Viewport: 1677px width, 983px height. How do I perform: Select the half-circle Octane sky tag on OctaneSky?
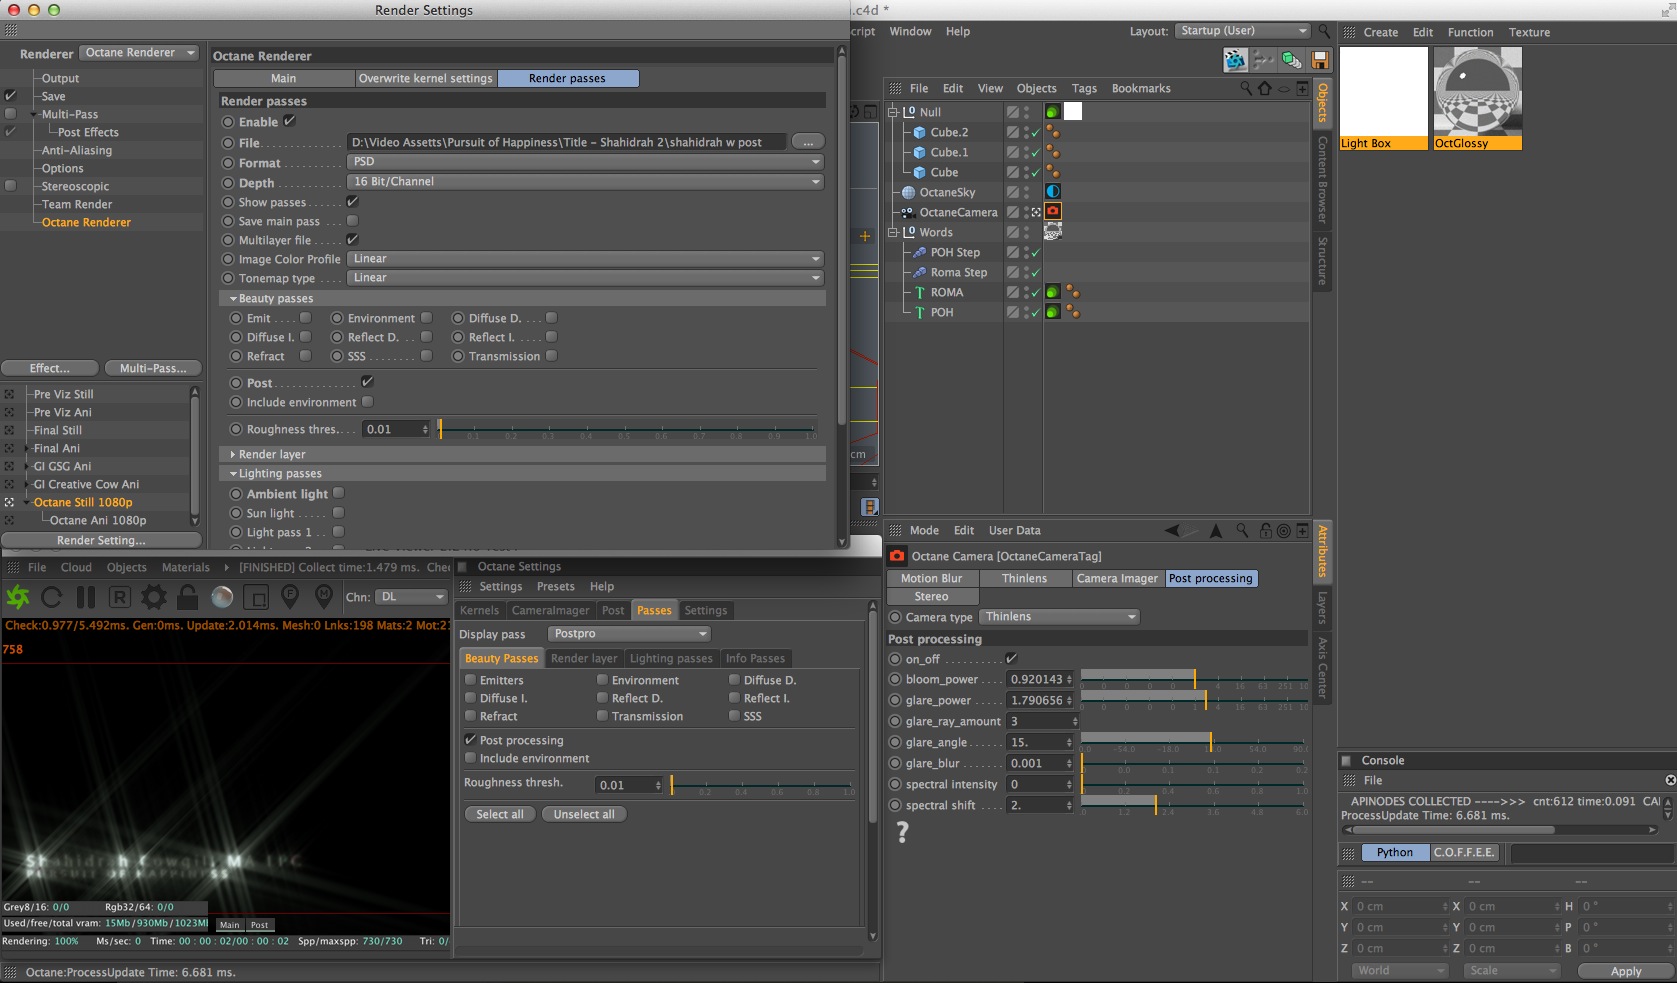tap(1053, 191)
